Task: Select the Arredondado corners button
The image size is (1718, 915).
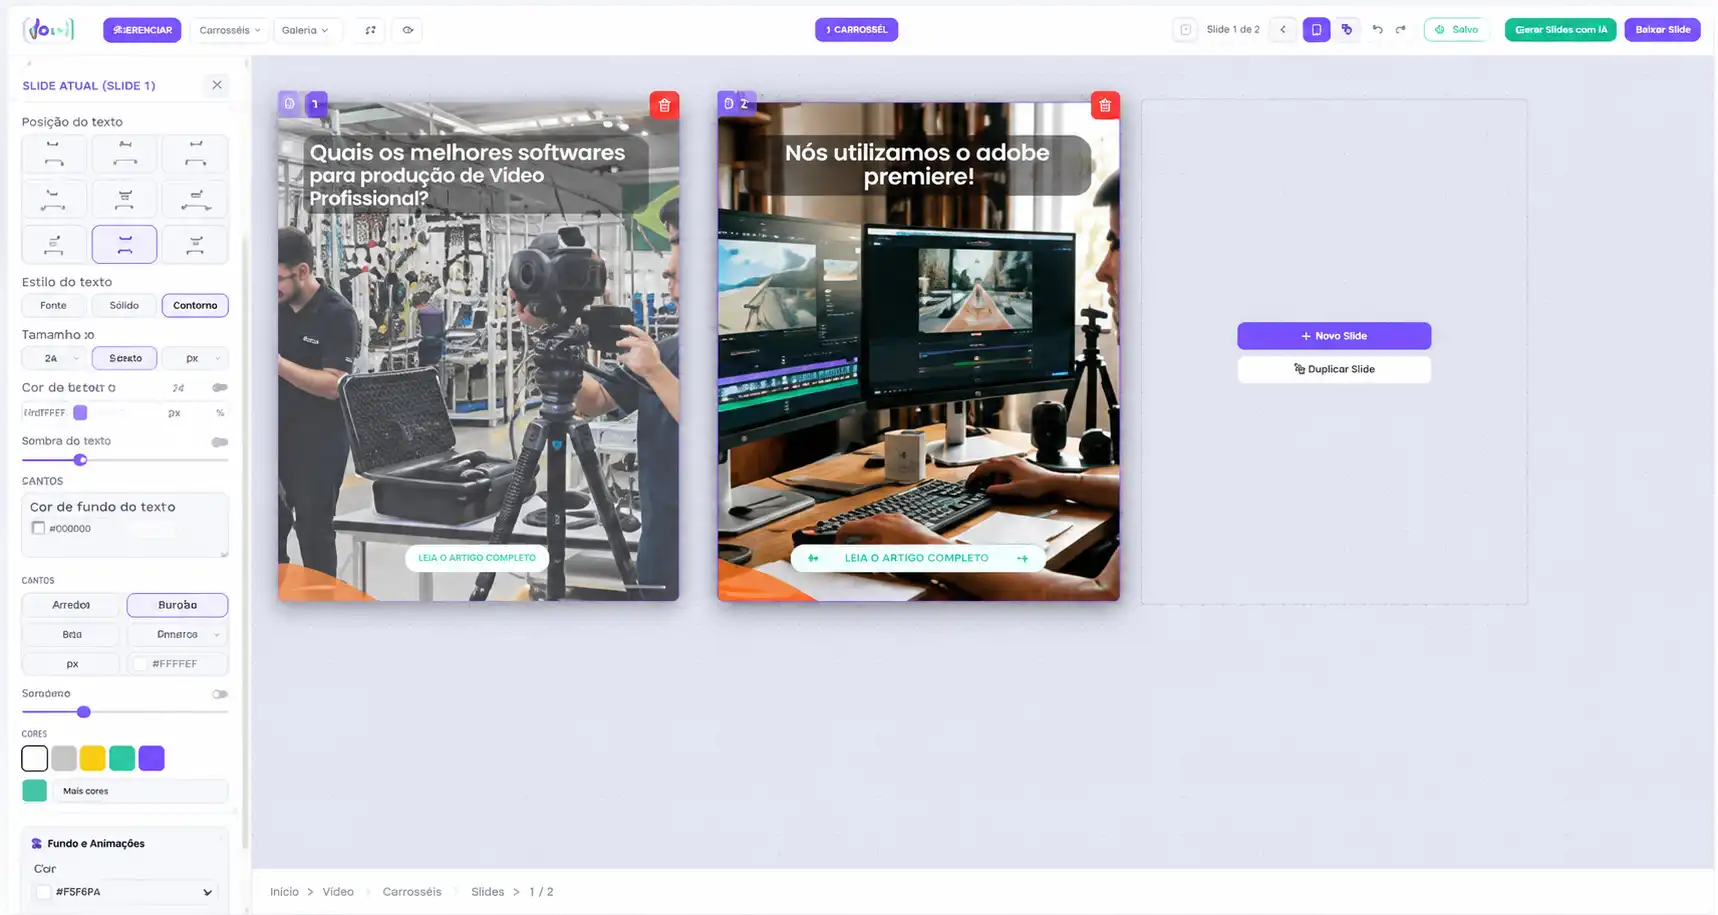Action: click(x=71, y=605)
